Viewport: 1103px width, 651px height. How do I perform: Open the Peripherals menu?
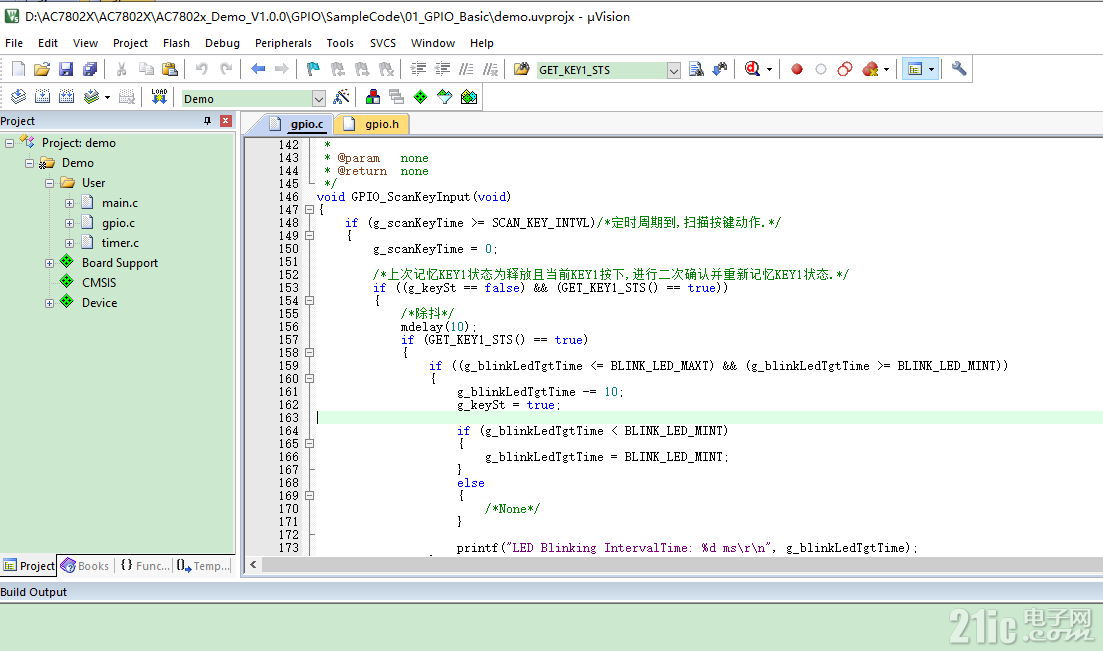[283, 43]
